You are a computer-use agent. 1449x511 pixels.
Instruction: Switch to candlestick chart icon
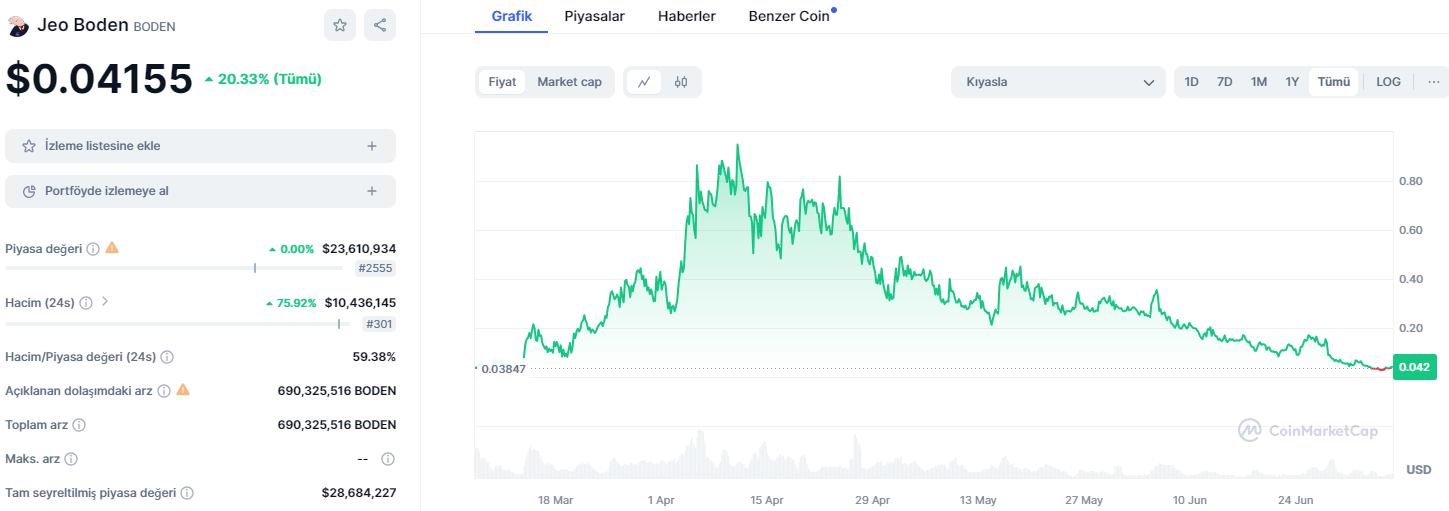tap(681, 82)
